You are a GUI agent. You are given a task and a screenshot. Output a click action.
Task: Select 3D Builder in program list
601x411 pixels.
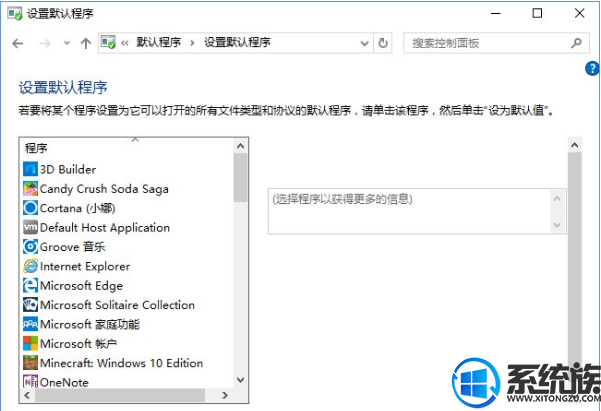point(68,169)
